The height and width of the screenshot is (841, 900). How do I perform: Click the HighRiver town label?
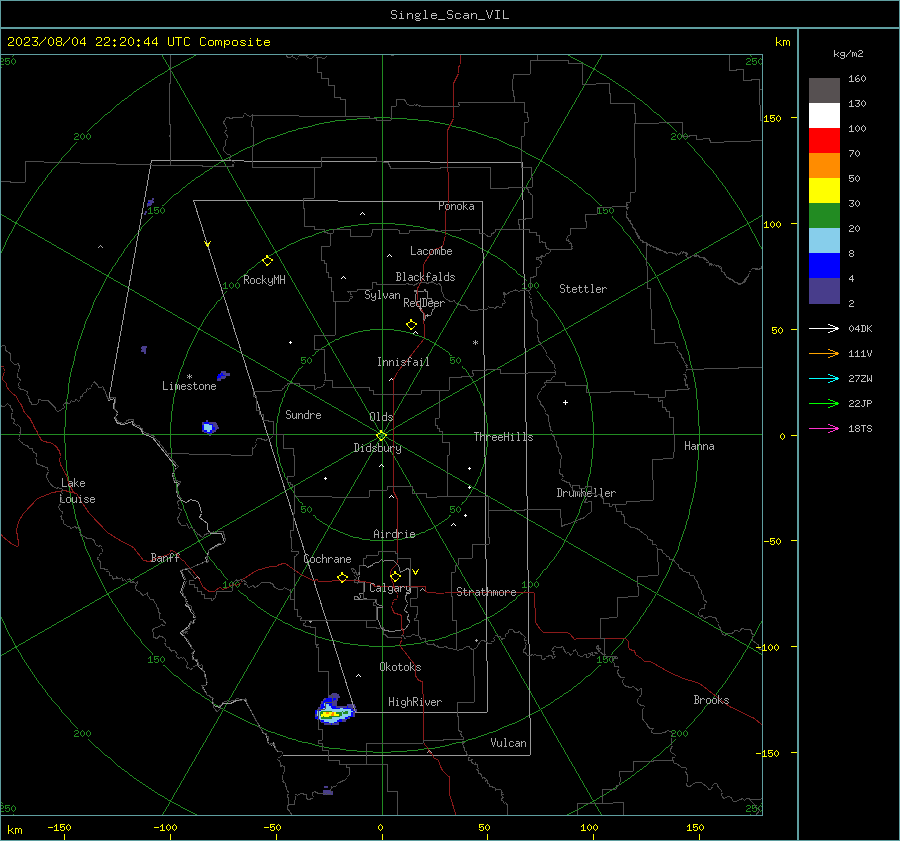[x=415, y=702]
